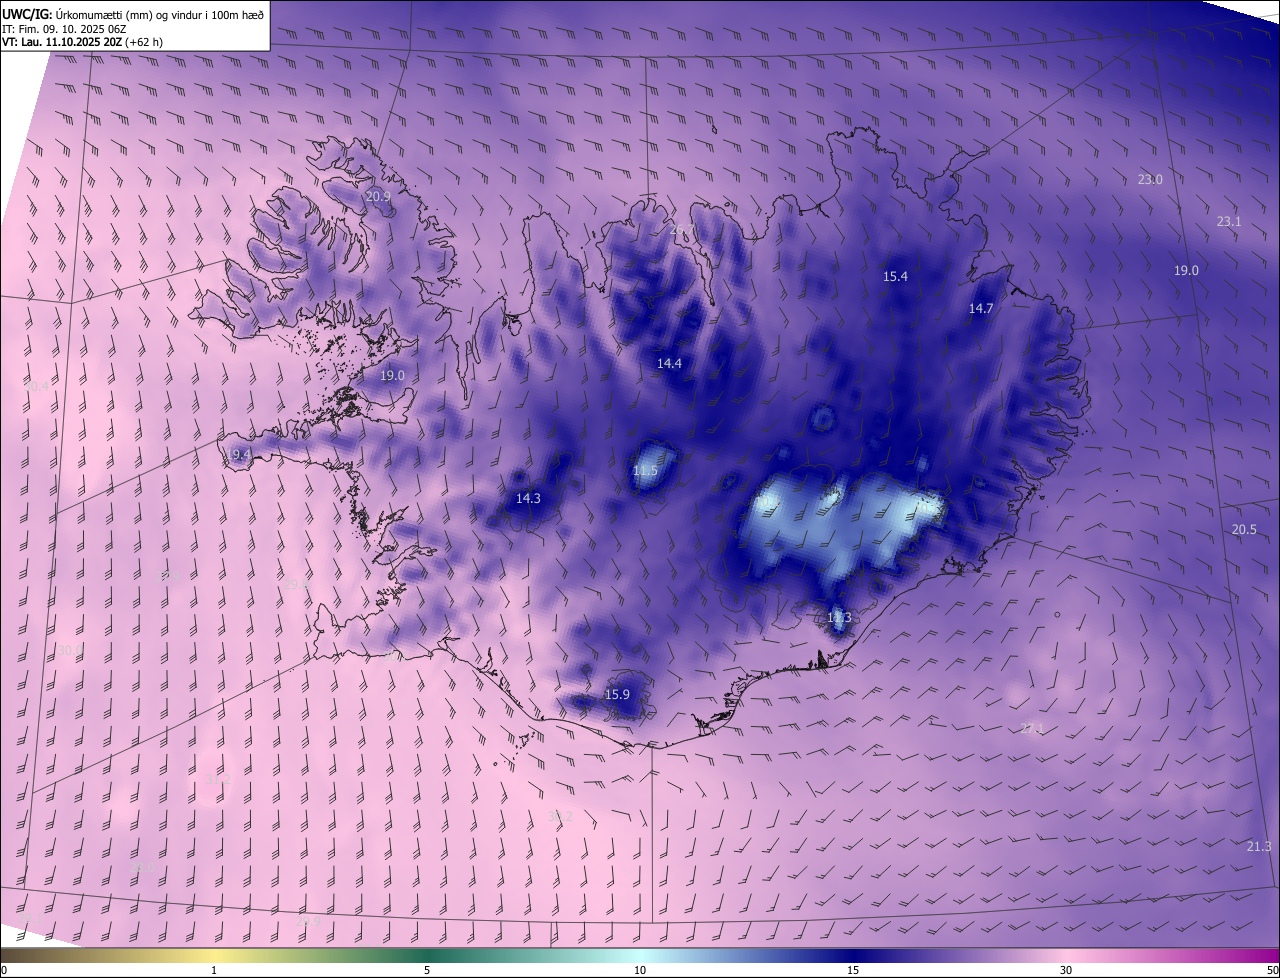Click the '50' tick on the color scale
This screenshot has width=1280, height=978.
coord(1272,971)
